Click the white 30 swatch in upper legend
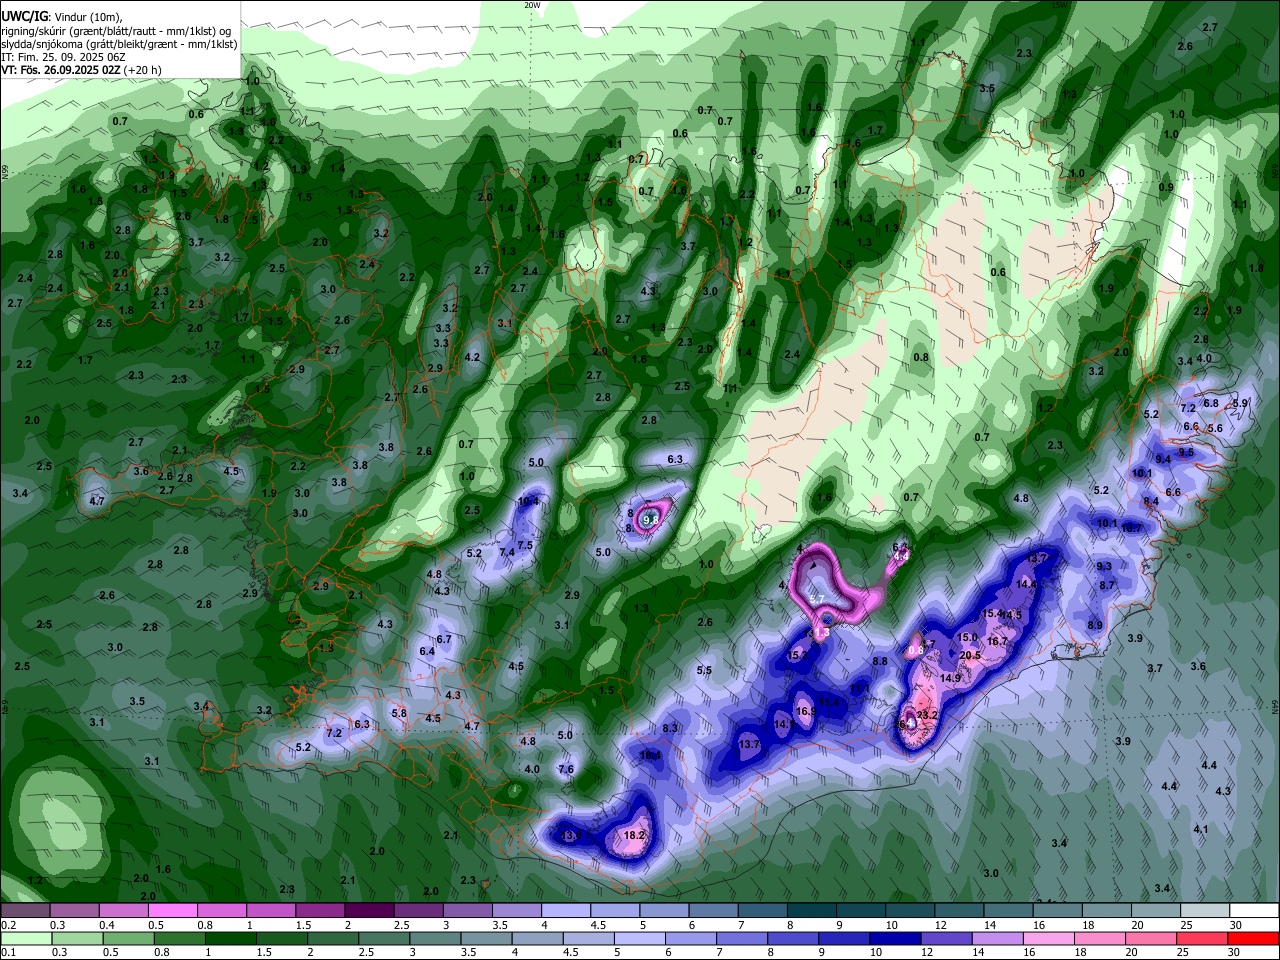 click(1254, 911)
